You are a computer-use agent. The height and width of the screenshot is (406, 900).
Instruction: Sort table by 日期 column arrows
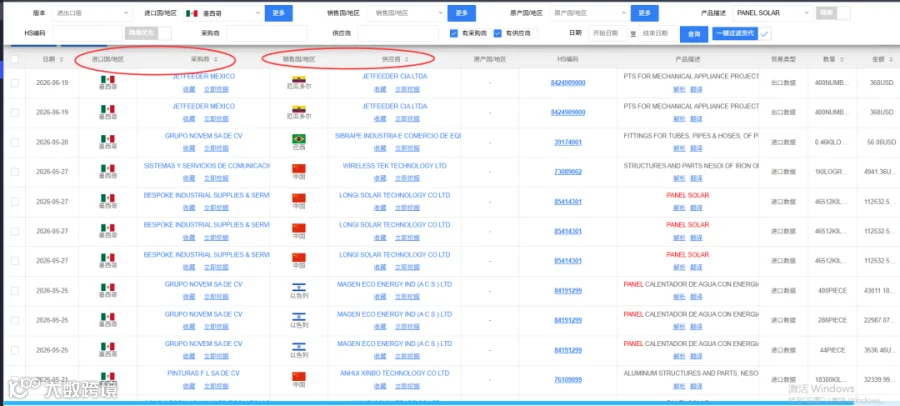60,59
